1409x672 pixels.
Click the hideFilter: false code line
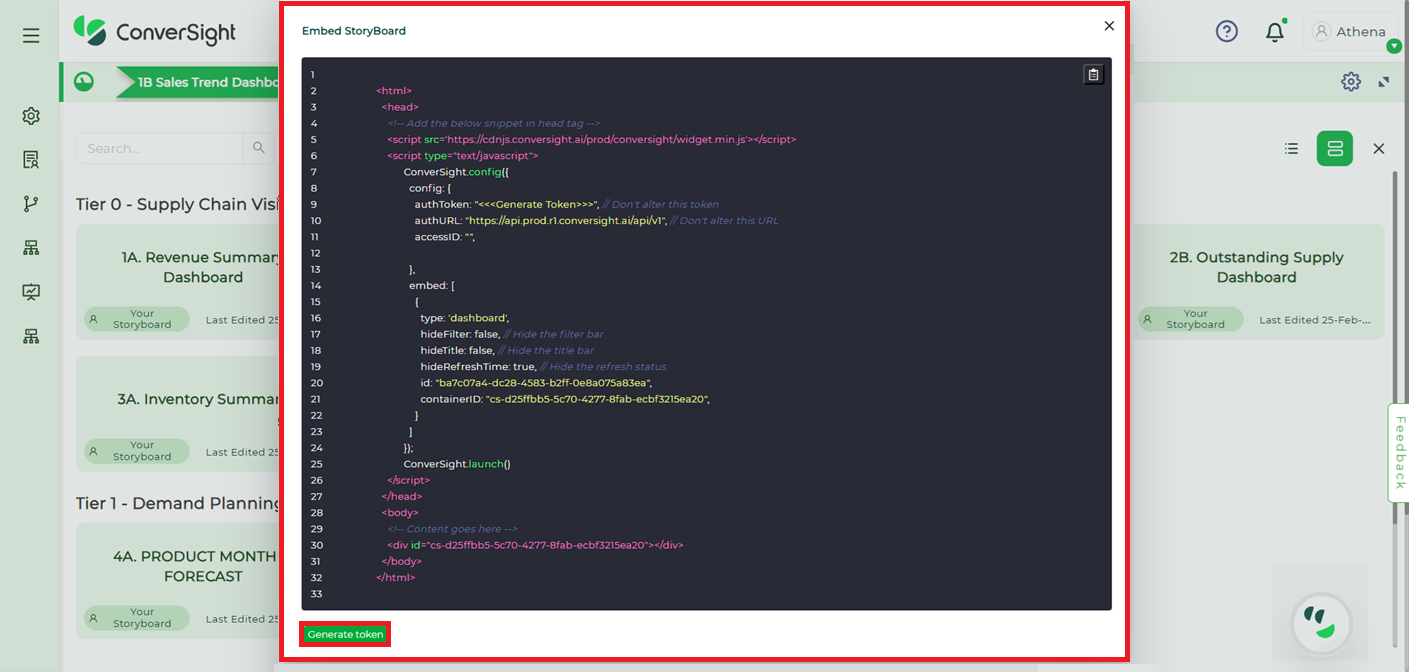pos(511,334)
